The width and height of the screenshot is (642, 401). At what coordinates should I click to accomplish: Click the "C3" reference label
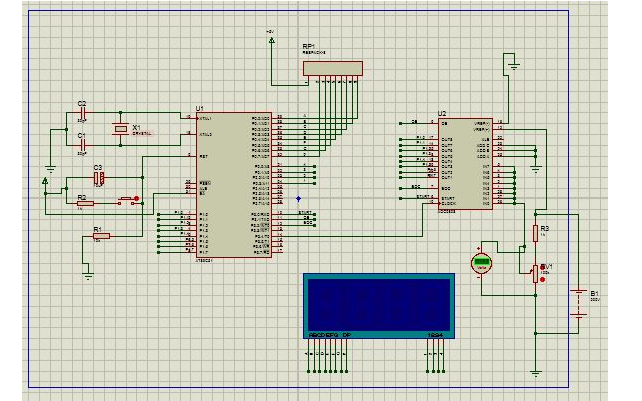point(98,168)
